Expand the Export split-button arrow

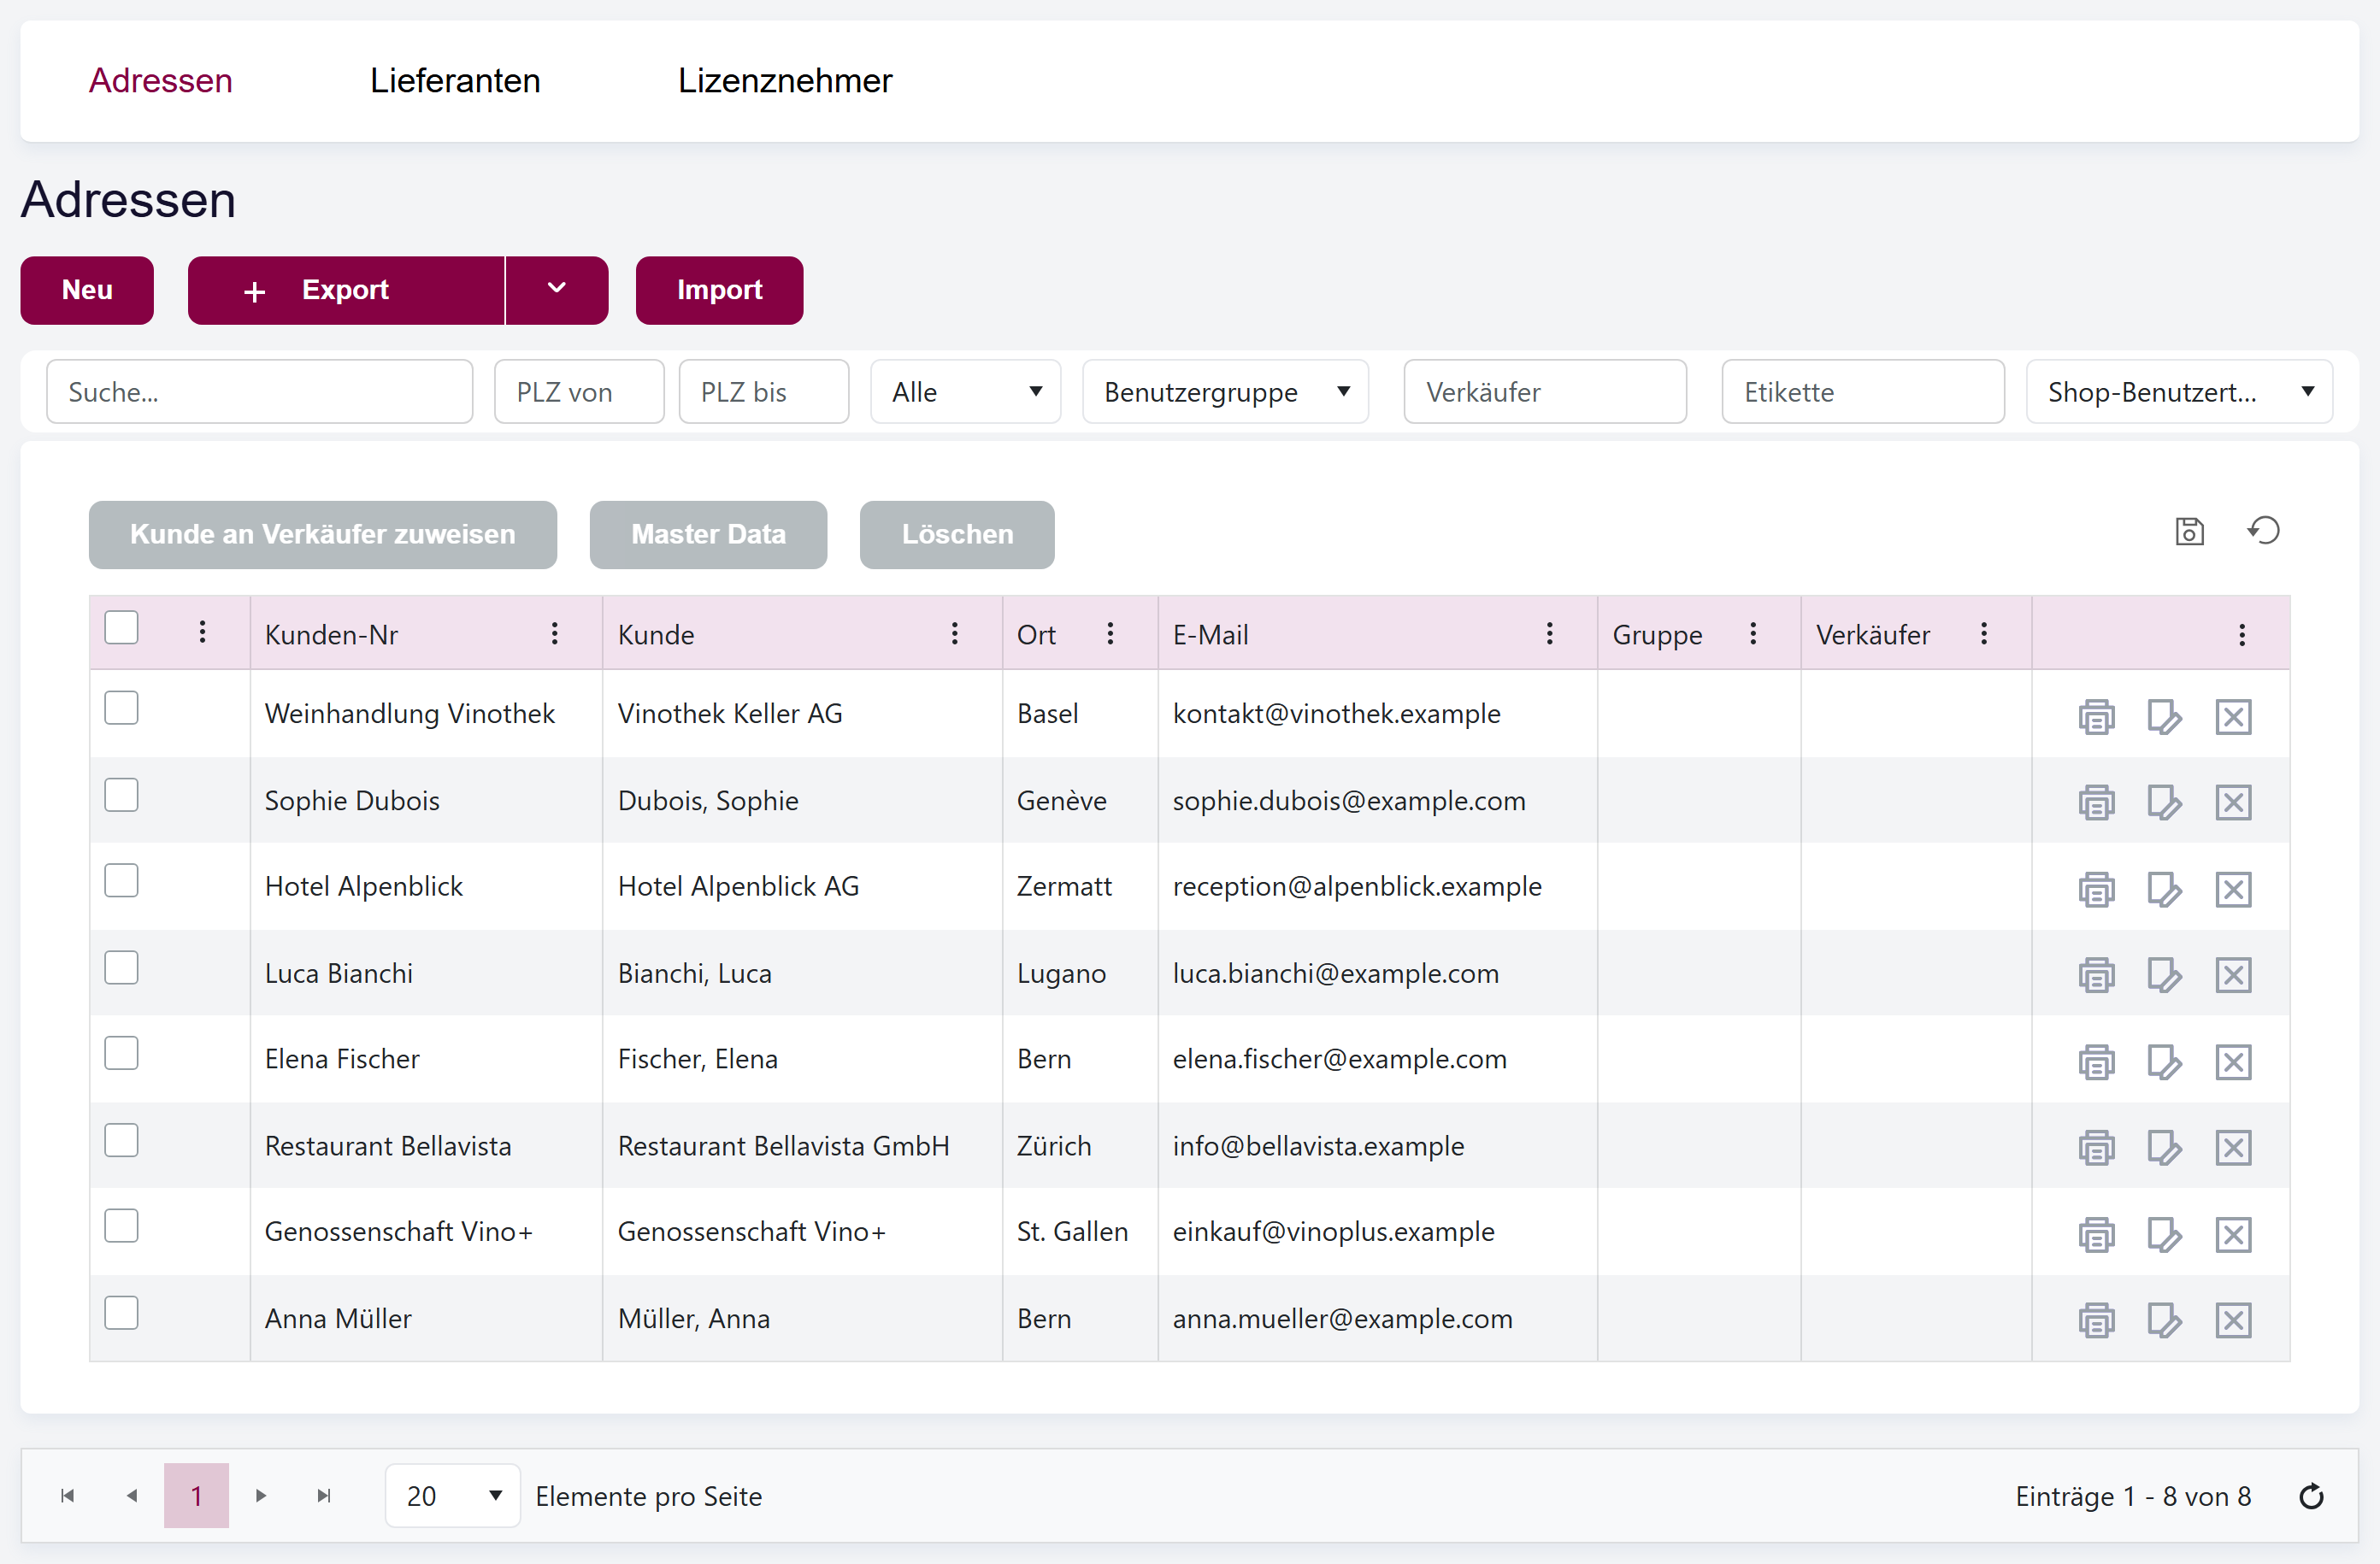pos(557,290)
